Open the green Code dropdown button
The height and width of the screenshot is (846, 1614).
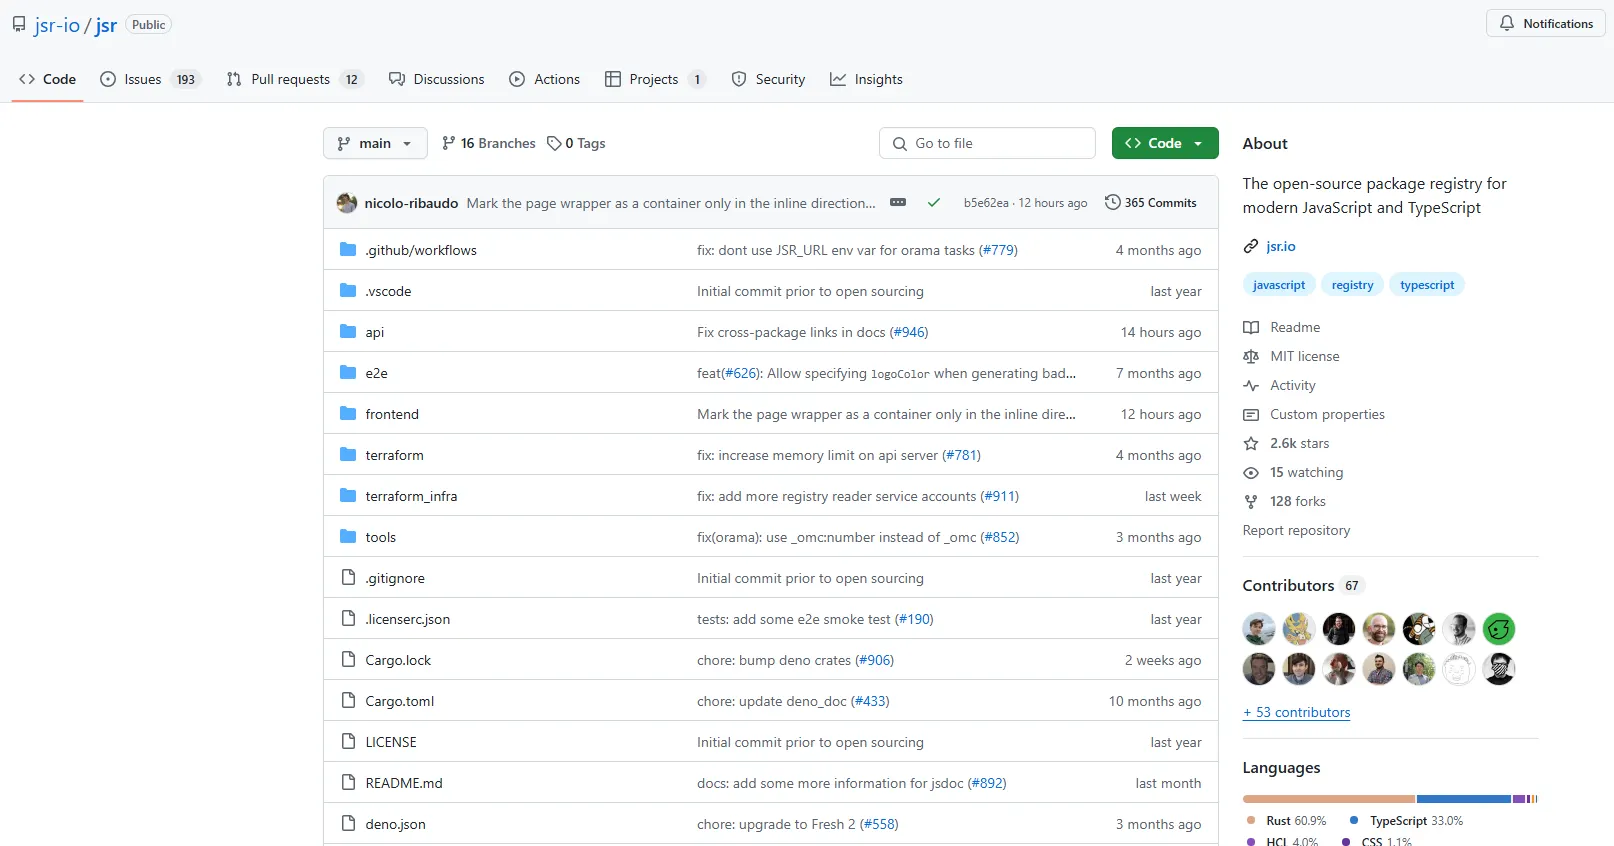point(1164,143)
